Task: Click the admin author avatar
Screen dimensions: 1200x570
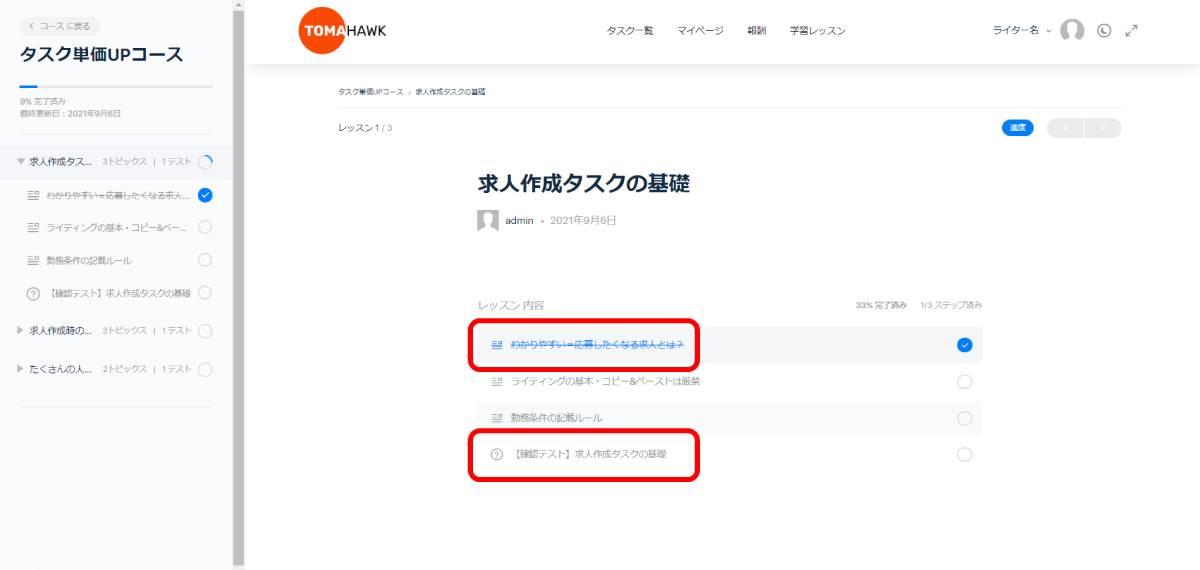Action: pyautogui.click(x=488, y=221)
